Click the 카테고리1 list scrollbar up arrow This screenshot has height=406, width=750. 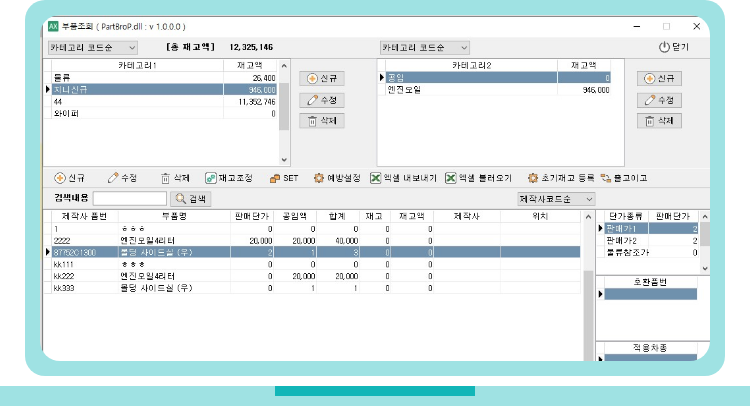(284, 66)
